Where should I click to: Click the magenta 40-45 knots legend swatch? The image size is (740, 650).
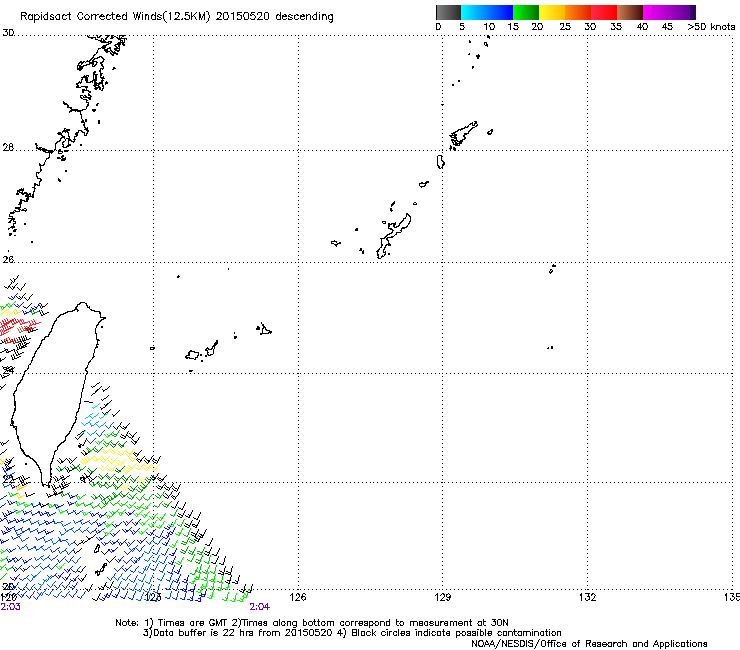tap(656, 12)
